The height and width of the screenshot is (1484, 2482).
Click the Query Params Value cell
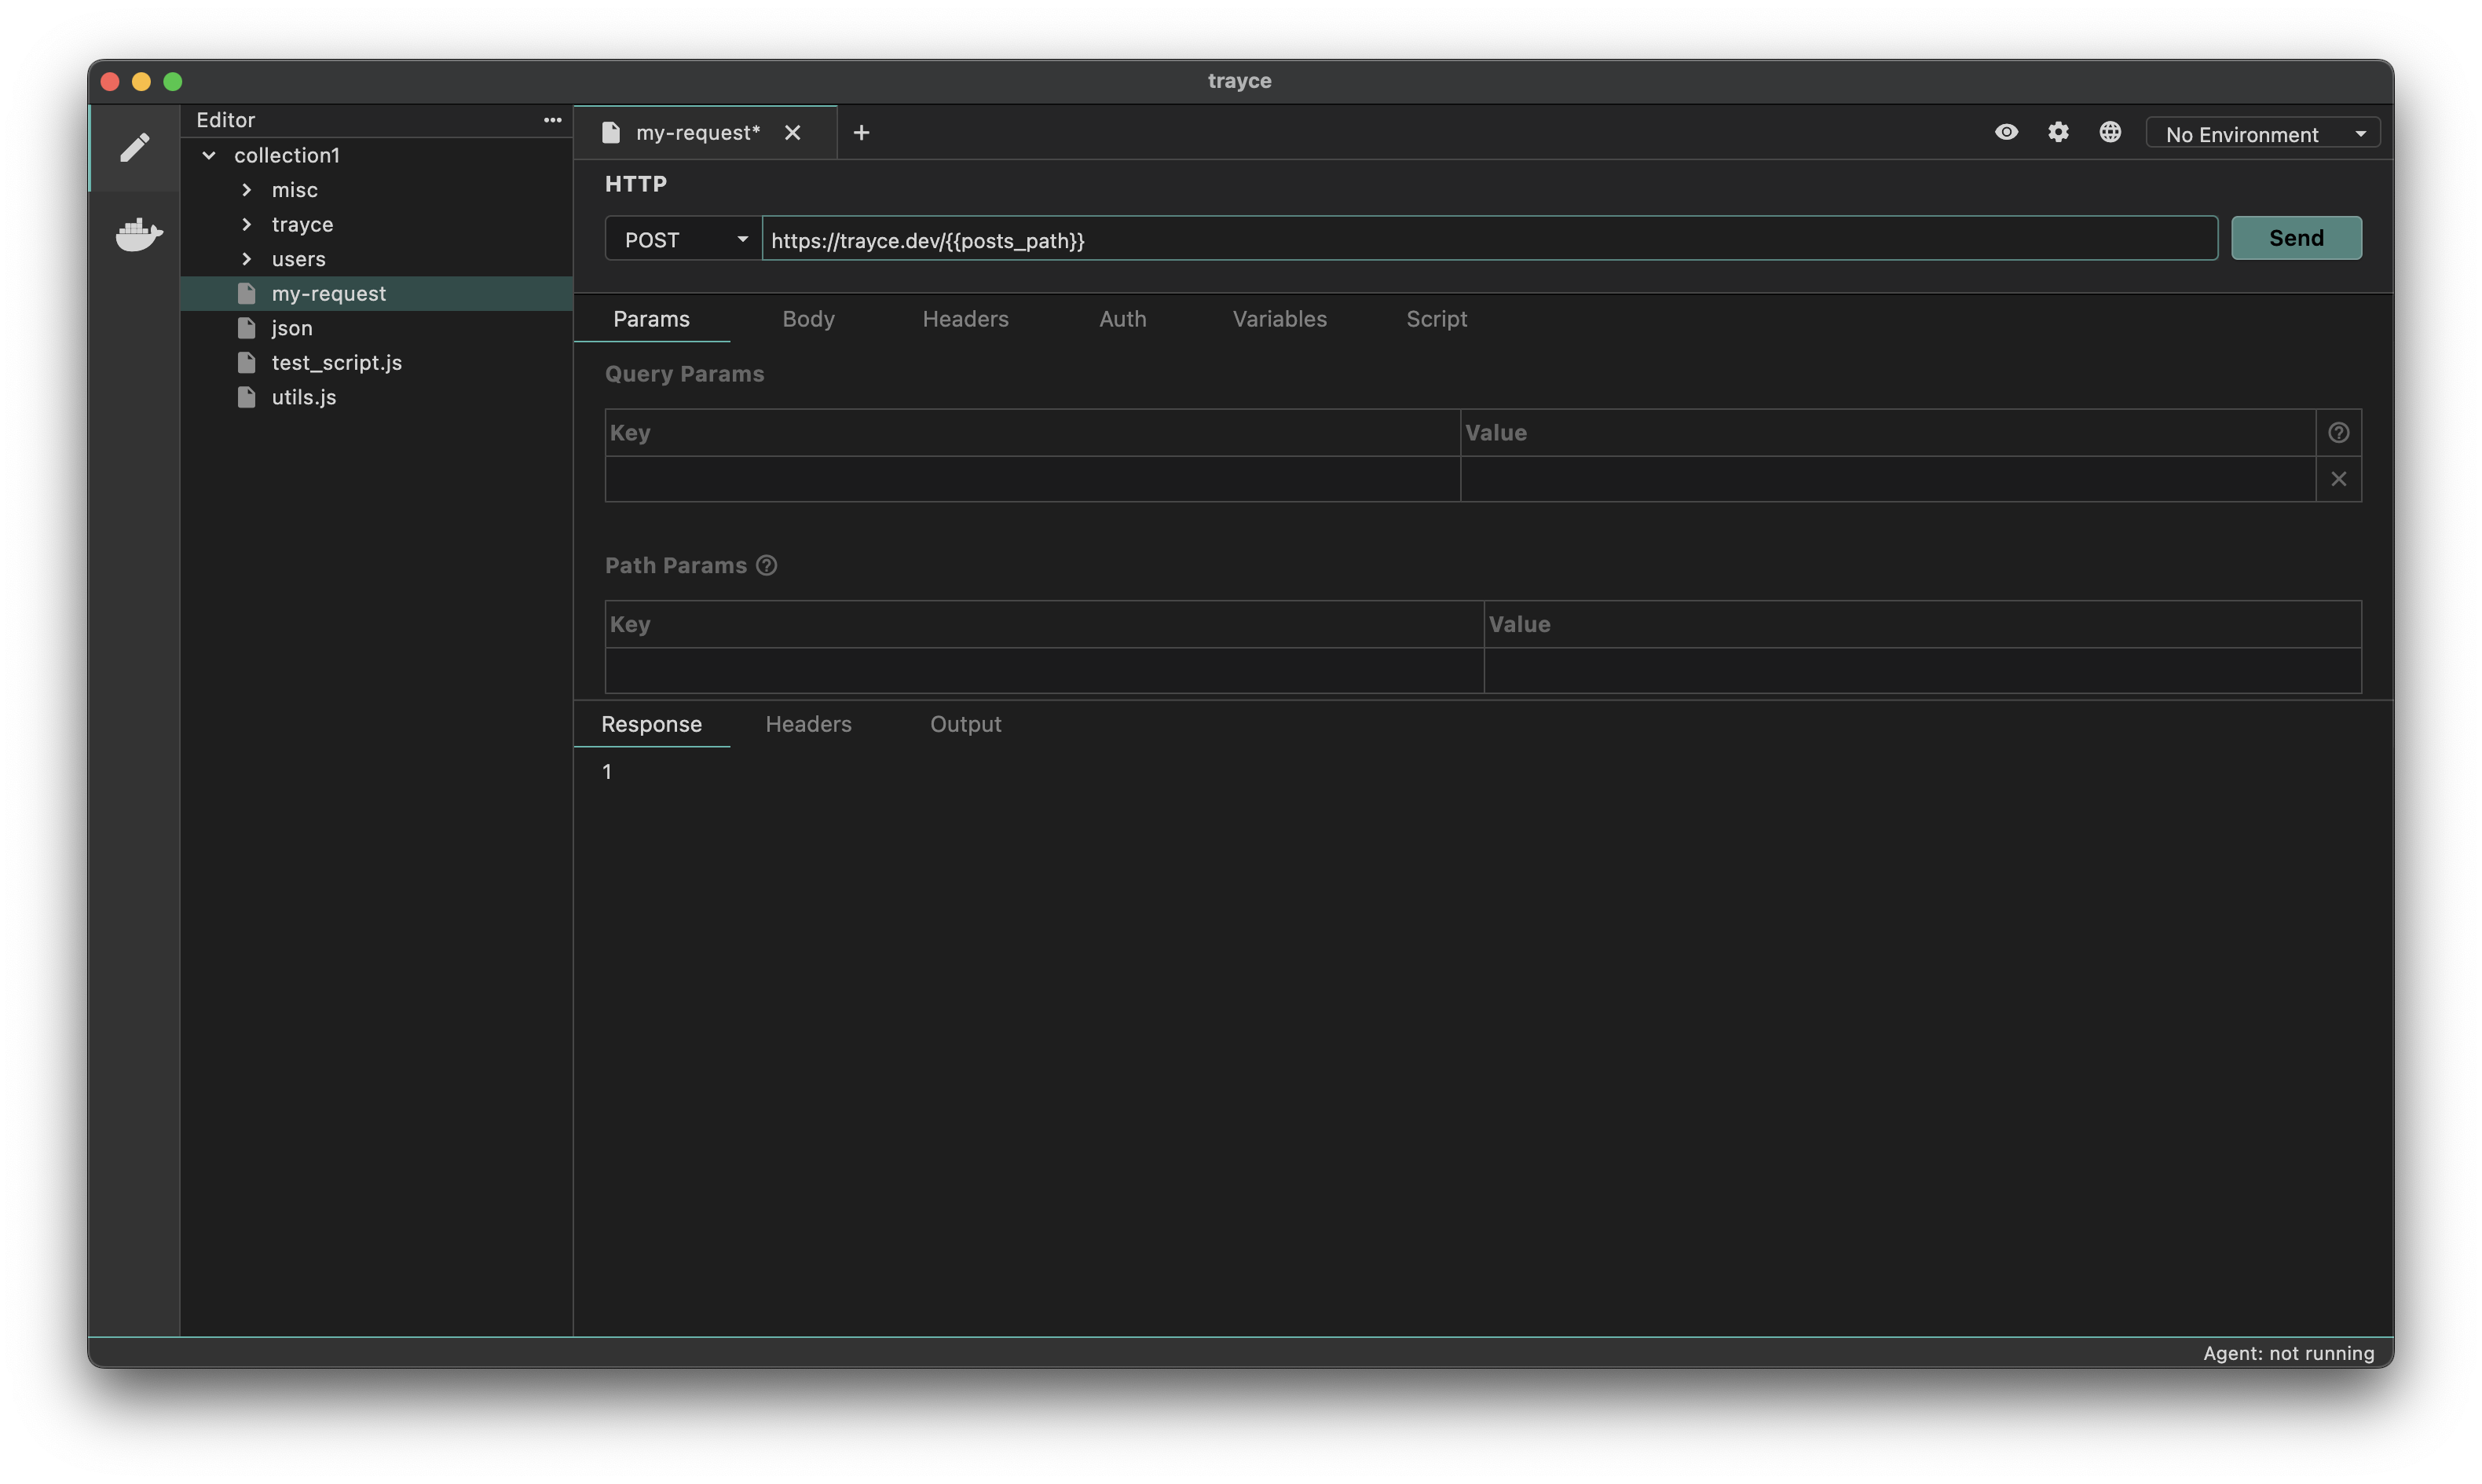point(1888,479)
